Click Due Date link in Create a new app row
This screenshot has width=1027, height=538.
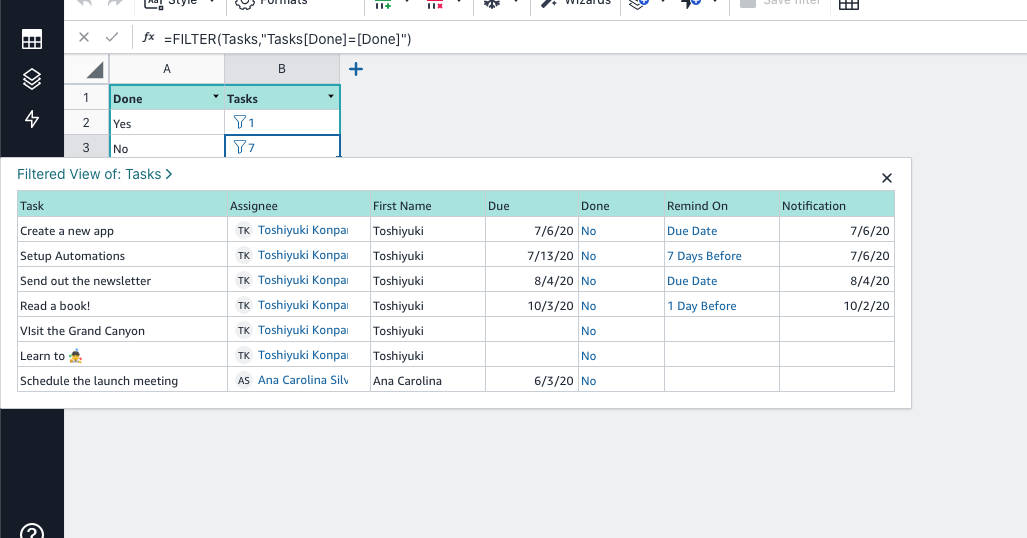[692, 231]
